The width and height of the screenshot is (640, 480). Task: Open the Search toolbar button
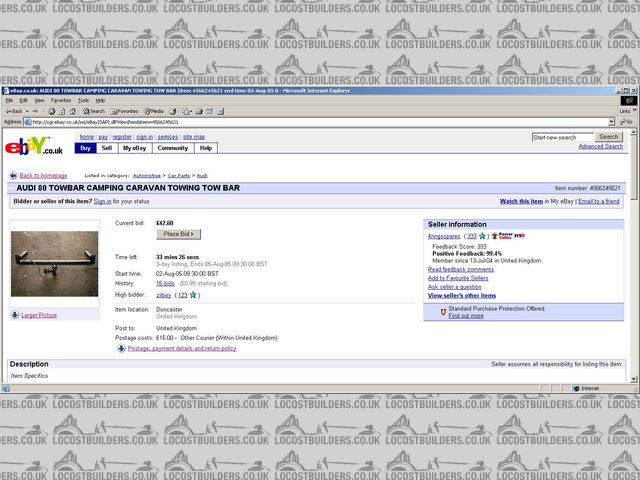pyautogui.click(x=93, y=111)
